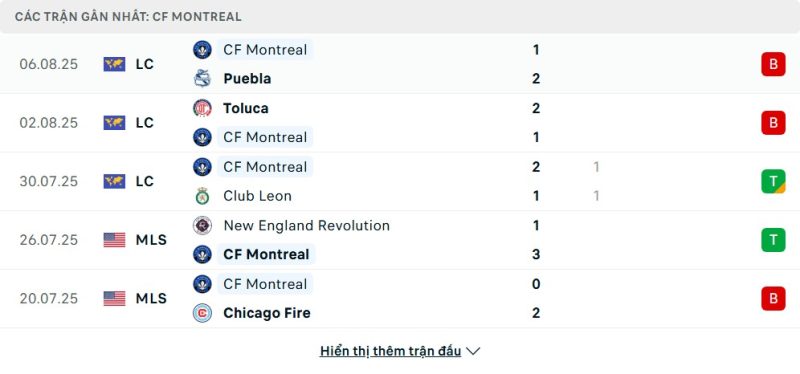The width and height of the screenshot is (800, 374).
Task: Expand list with the chevron next to Hiển thị thêm trận đấu
Action: point(473,352)
